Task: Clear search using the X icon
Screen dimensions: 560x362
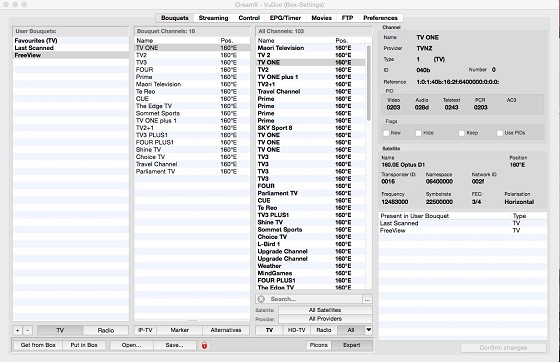Action: (x=261, y=299)
